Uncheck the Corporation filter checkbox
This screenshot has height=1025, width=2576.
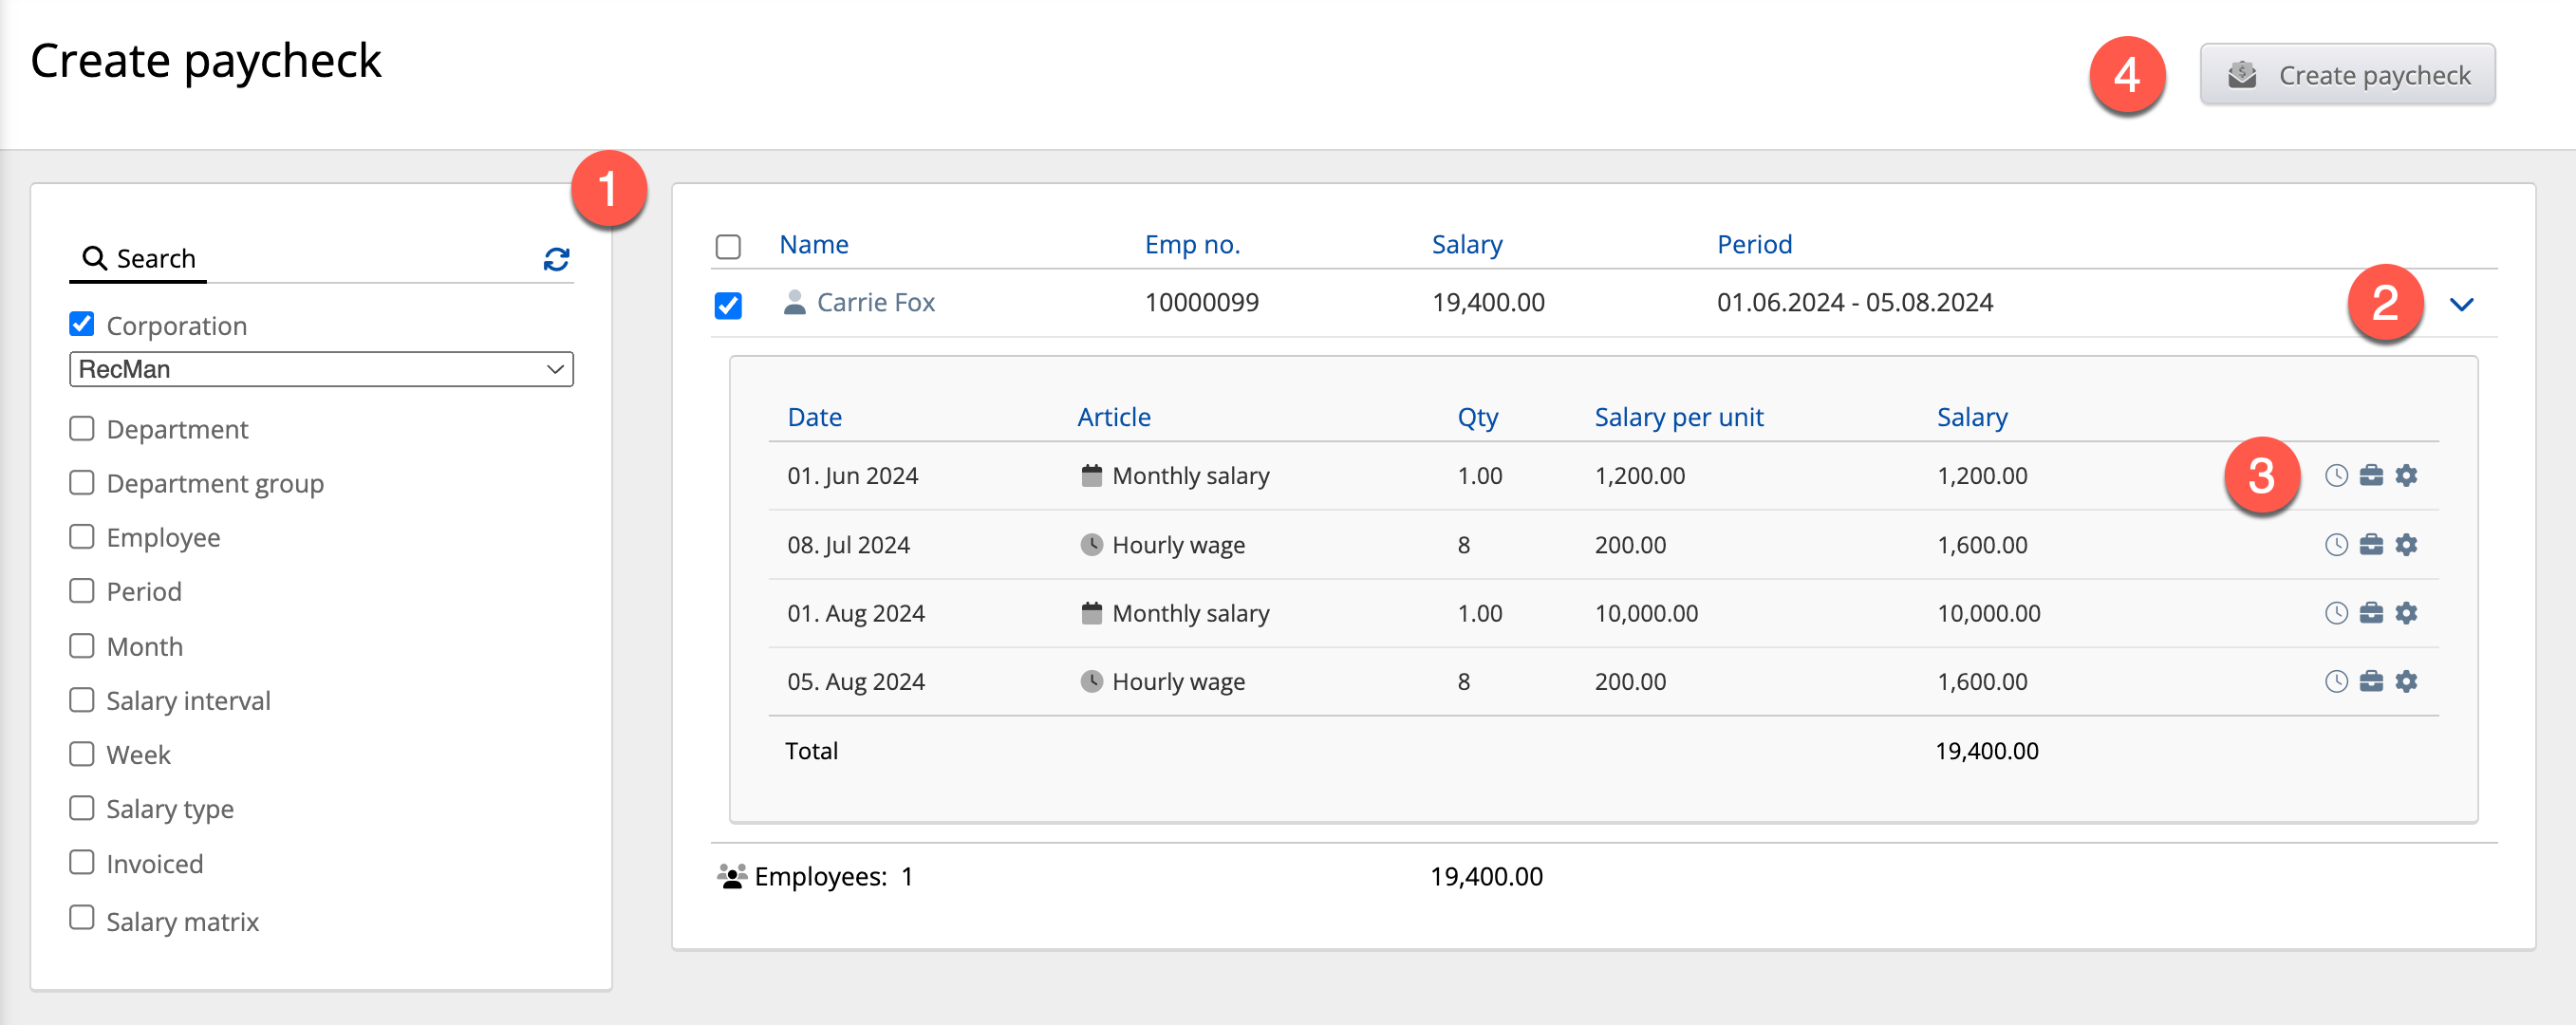(82, 324)
